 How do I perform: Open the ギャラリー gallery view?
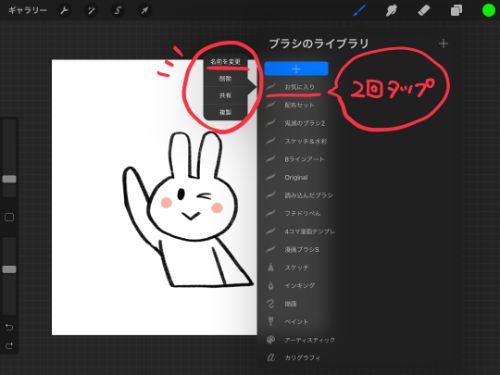[27, 10]
